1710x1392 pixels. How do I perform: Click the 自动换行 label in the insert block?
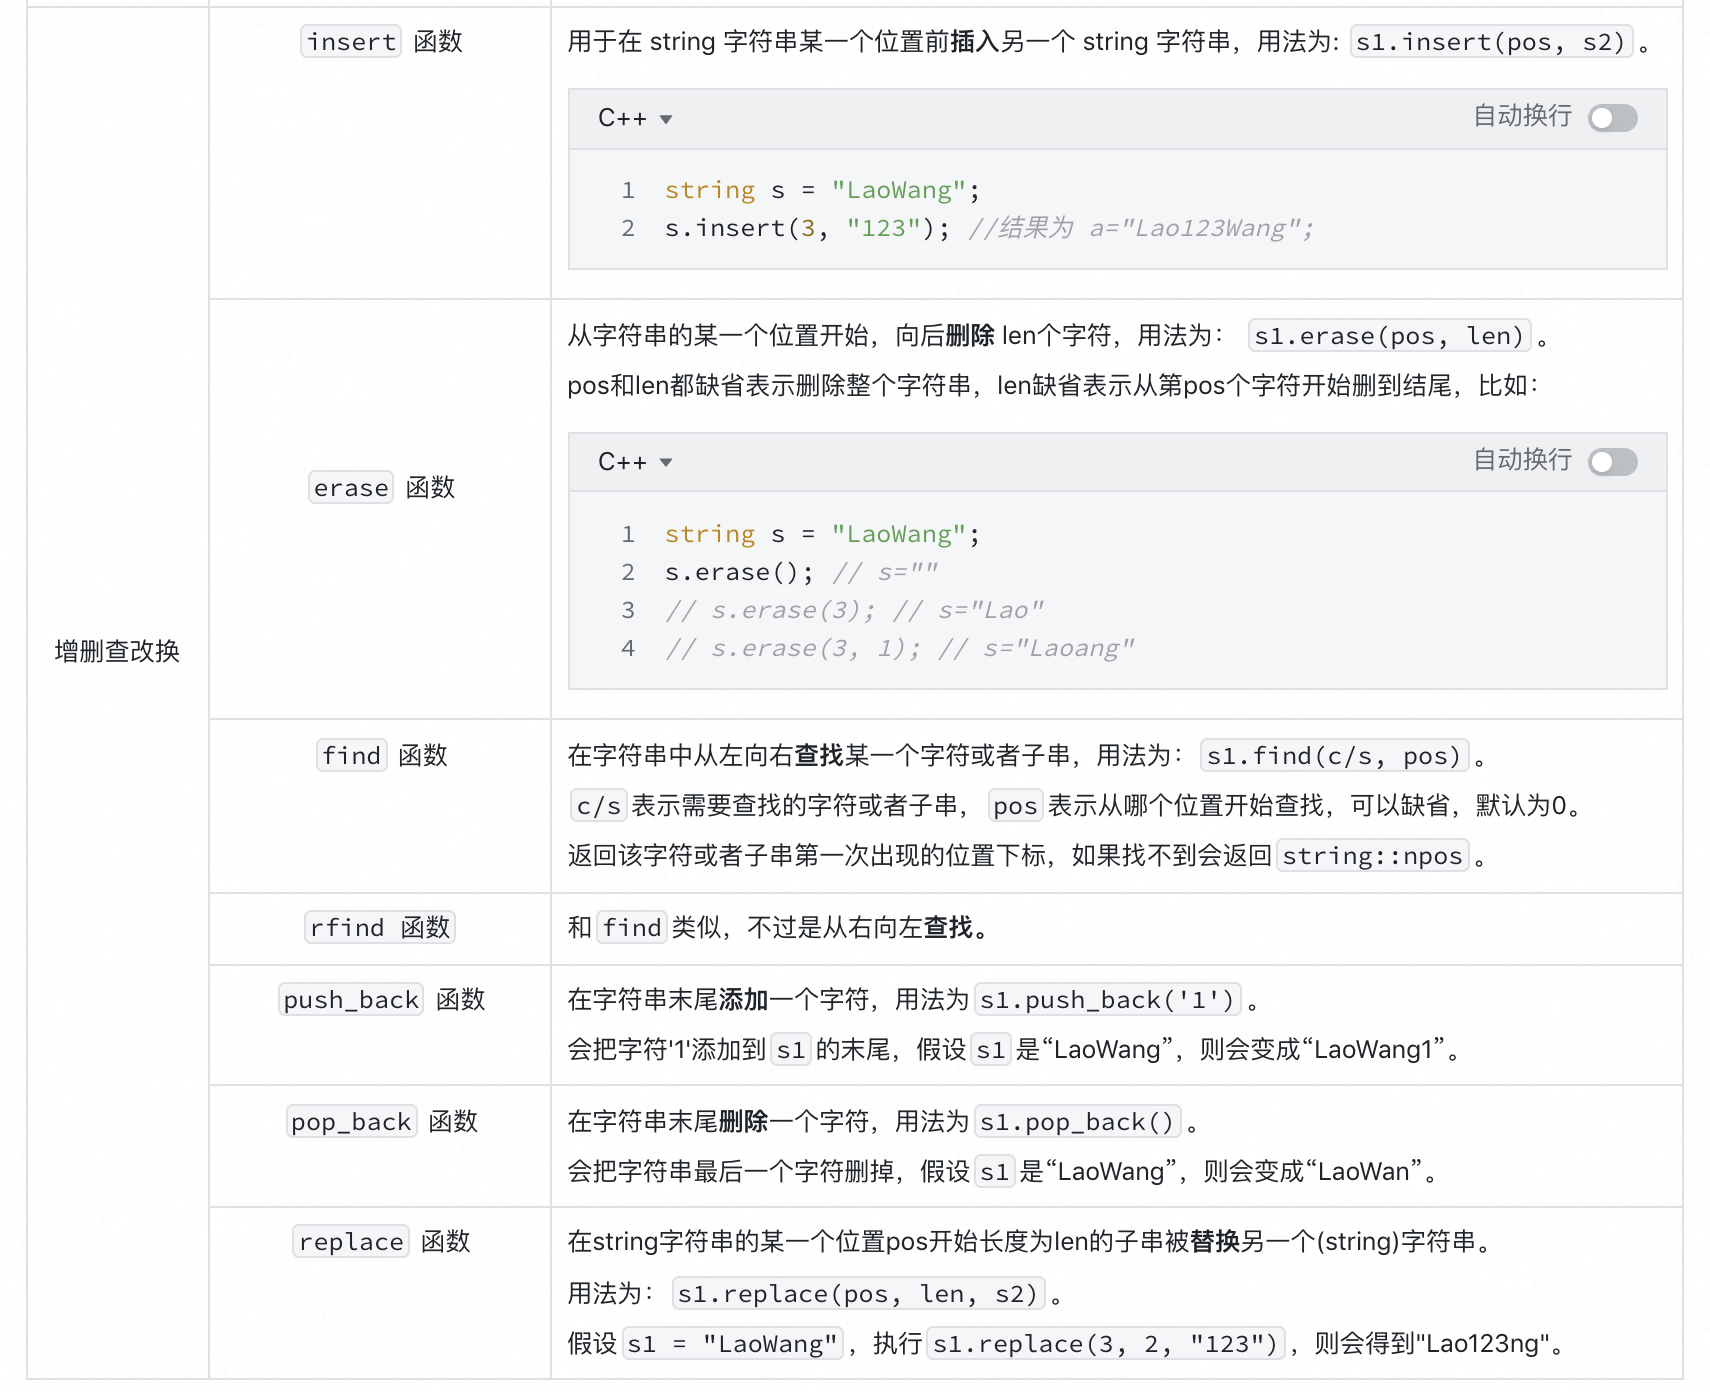coord(1522,116)
